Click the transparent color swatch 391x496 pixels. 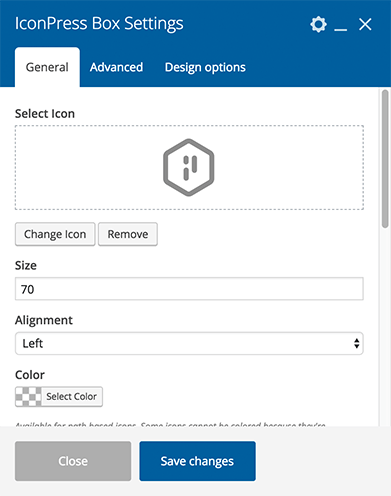pyautogui.click(x=28, y=397)
